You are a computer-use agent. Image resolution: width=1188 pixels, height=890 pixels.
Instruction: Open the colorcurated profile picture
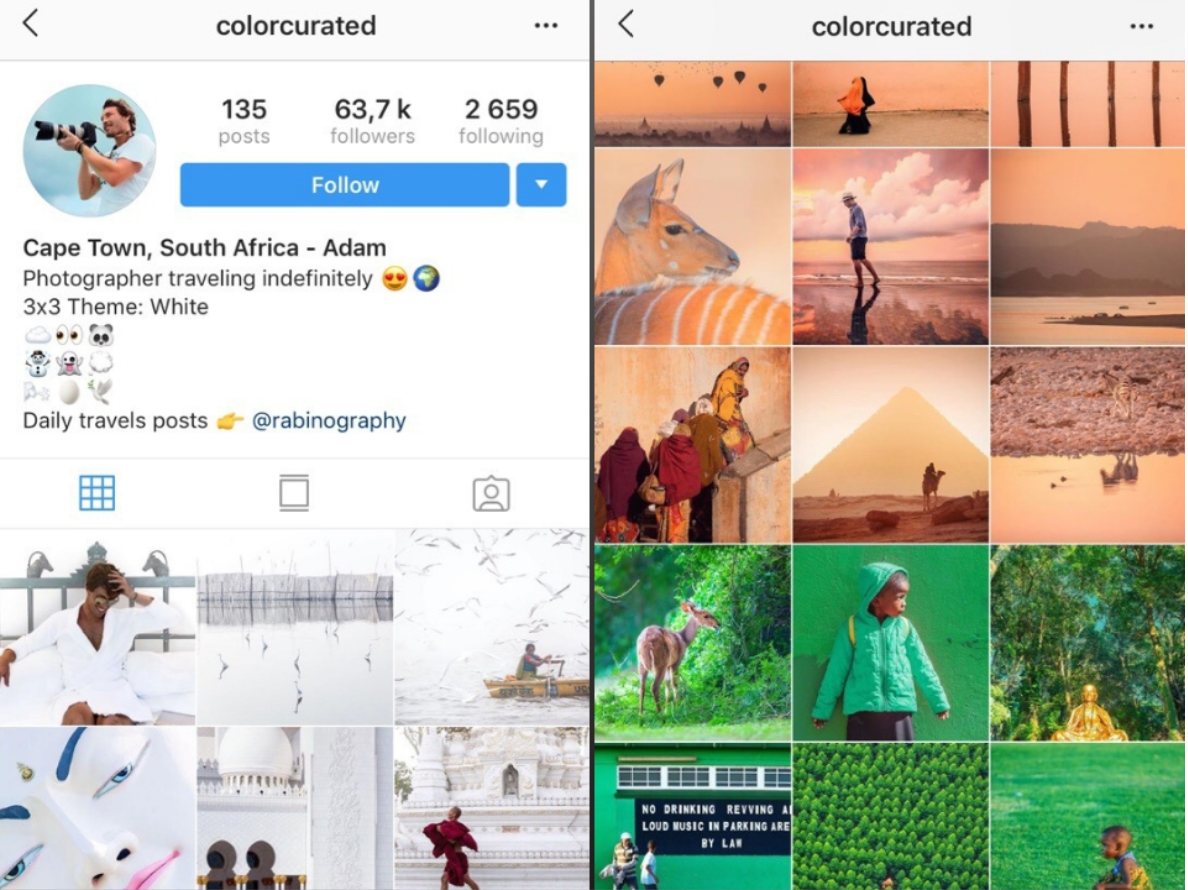coord(89,150)
